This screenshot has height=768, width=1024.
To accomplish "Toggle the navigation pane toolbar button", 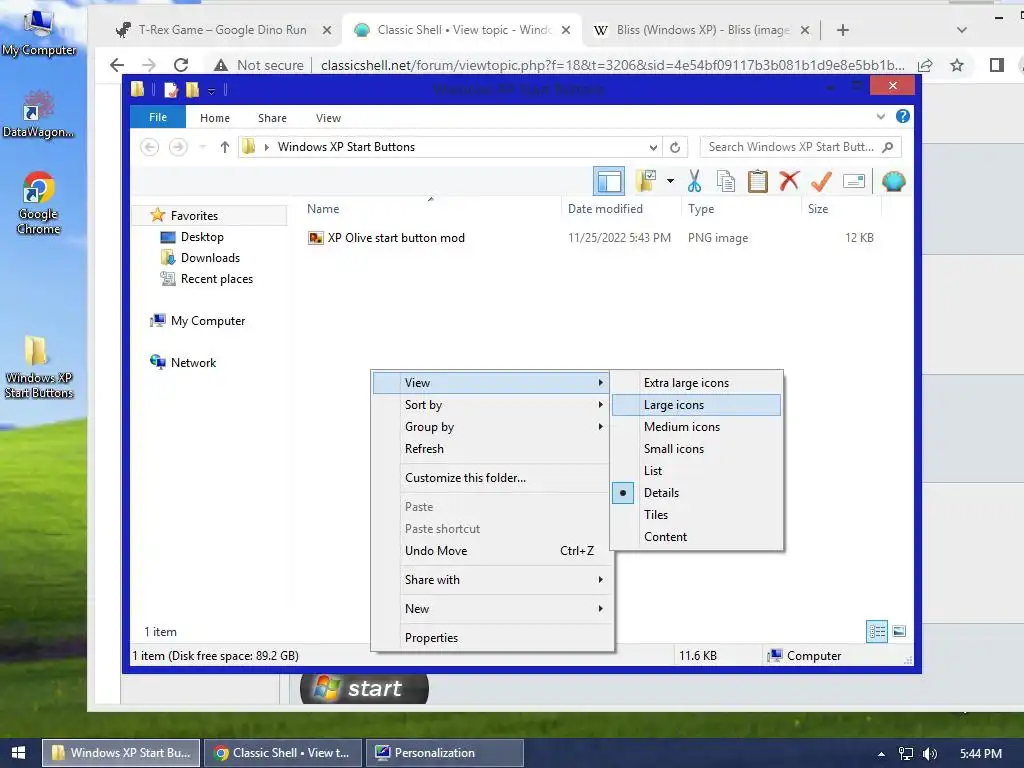I will point(609,181).
